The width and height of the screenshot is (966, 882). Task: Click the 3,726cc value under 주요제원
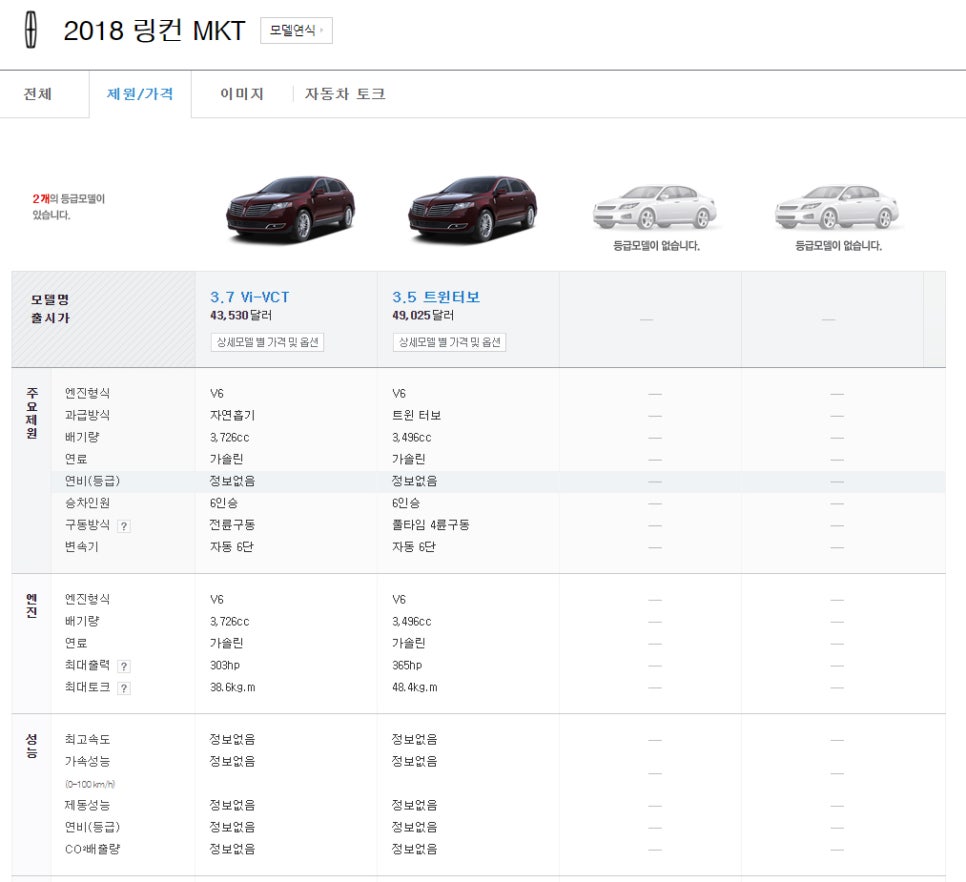230,437
